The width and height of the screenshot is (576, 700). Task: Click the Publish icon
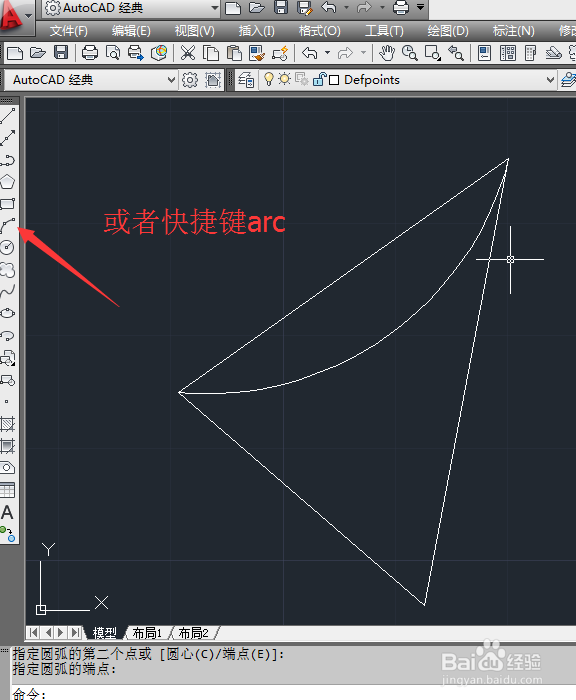pyautogui.click(x=136, y=53)
